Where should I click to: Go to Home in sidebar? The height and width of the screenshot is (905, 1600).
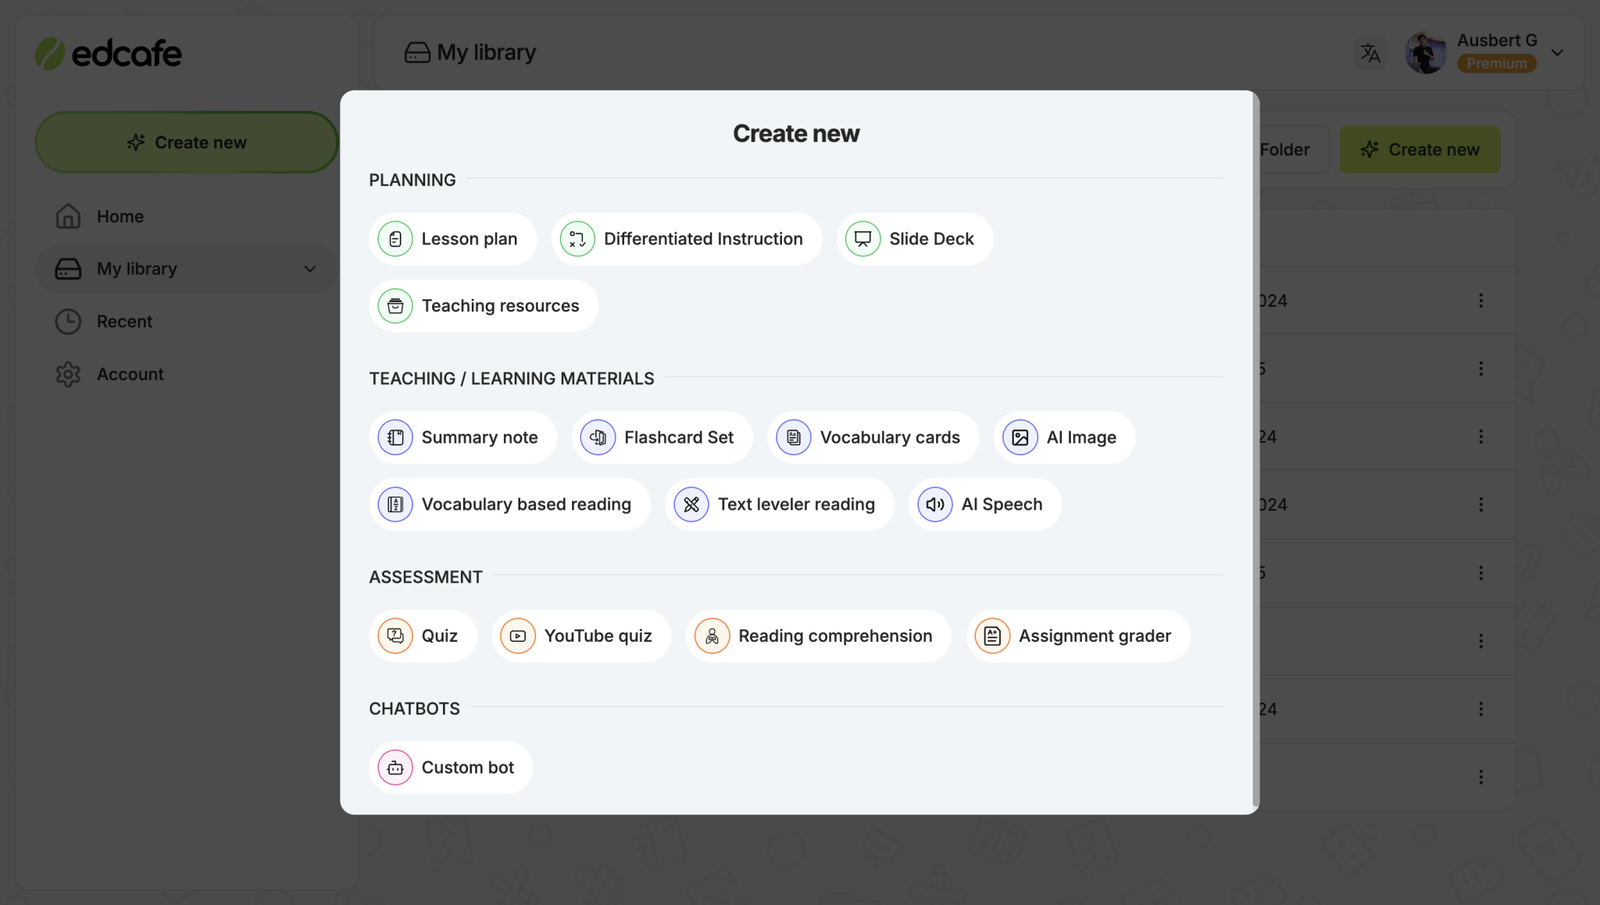pos(120,217)
